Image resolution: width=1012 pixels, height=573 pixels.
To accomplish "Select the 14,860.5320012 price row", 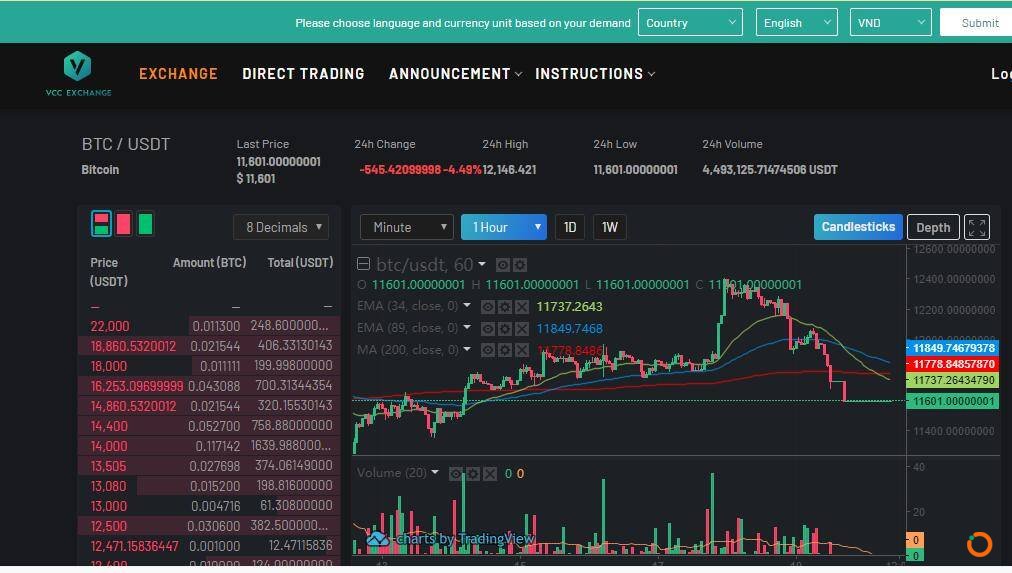I will point(208,406).
